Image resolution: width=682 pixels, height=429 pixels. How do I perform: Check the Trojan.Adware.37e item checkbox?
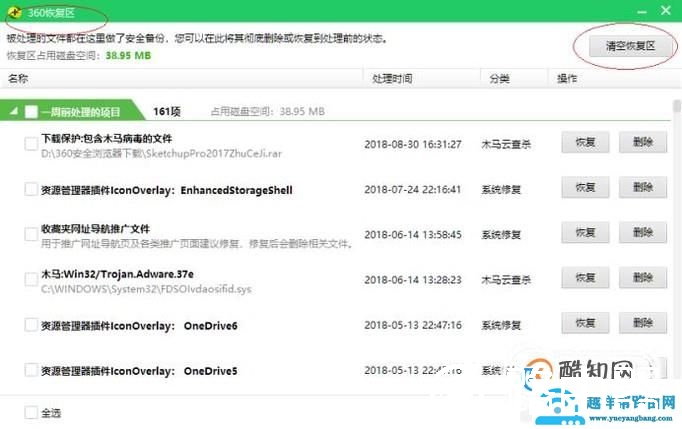pyautogui.click(x=31, y=279)
